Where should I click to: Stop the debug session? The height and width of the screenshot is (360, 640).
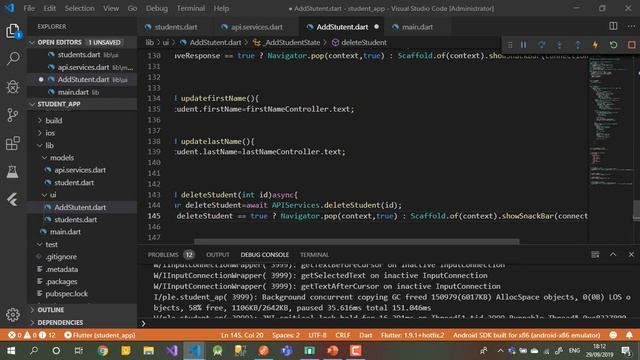(x=631, y=45)
